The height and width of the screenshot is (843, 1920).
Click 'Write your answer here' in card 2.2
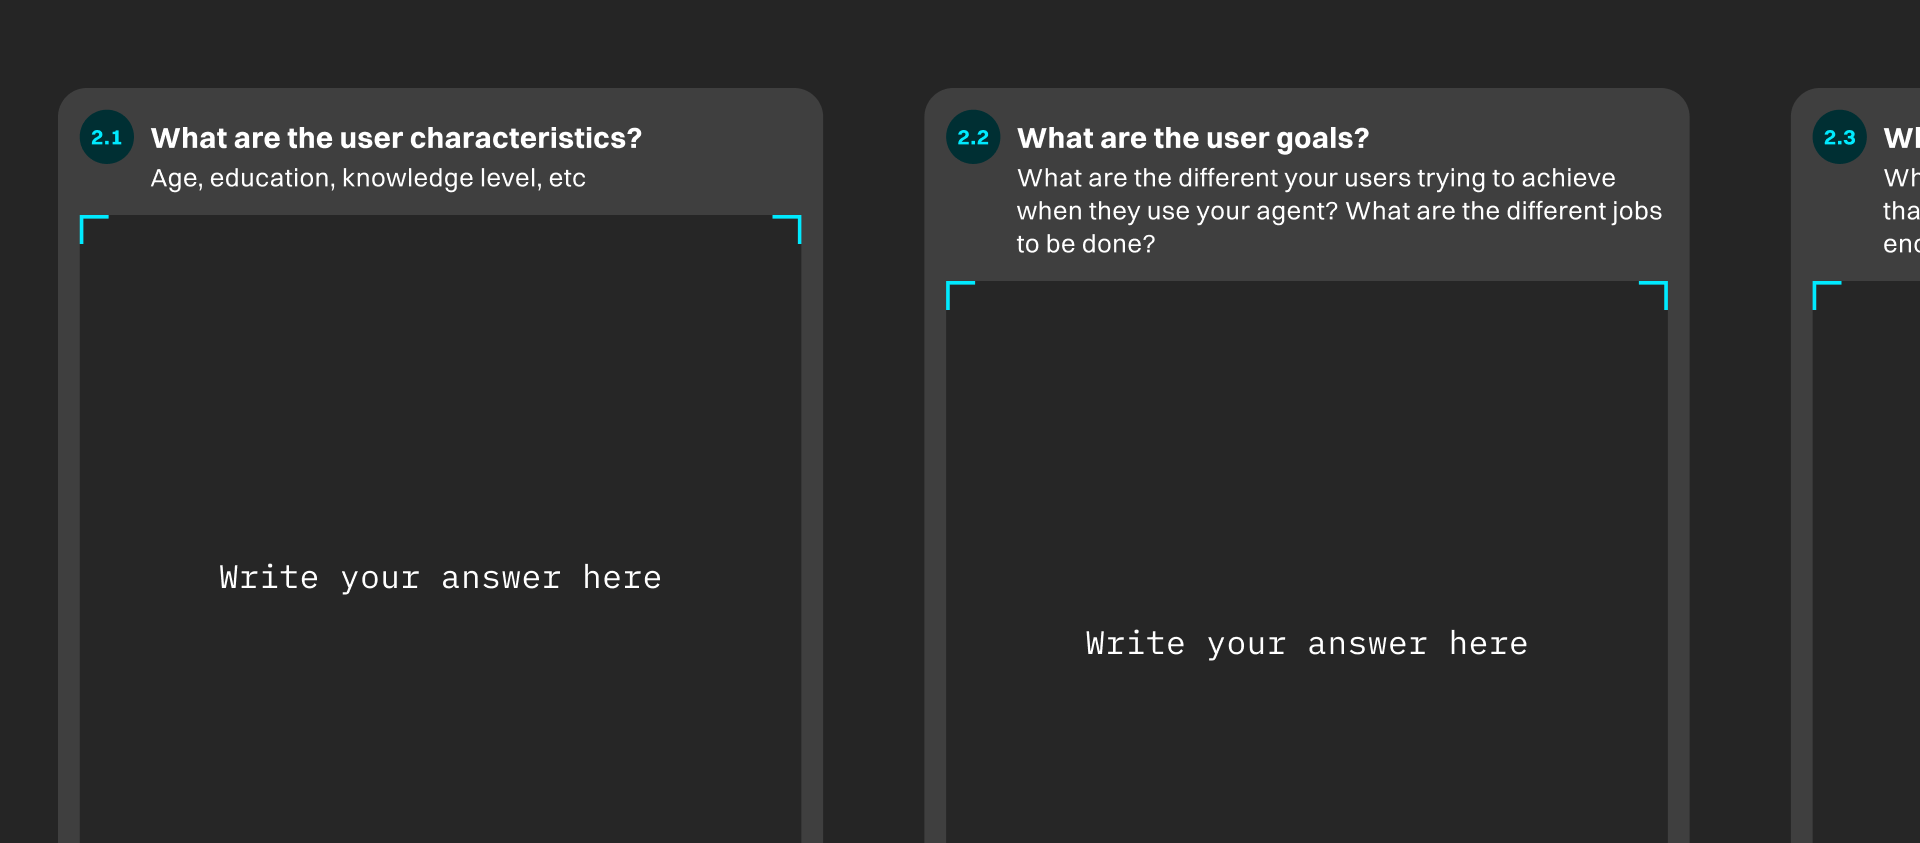click(x=1306, y=643)
